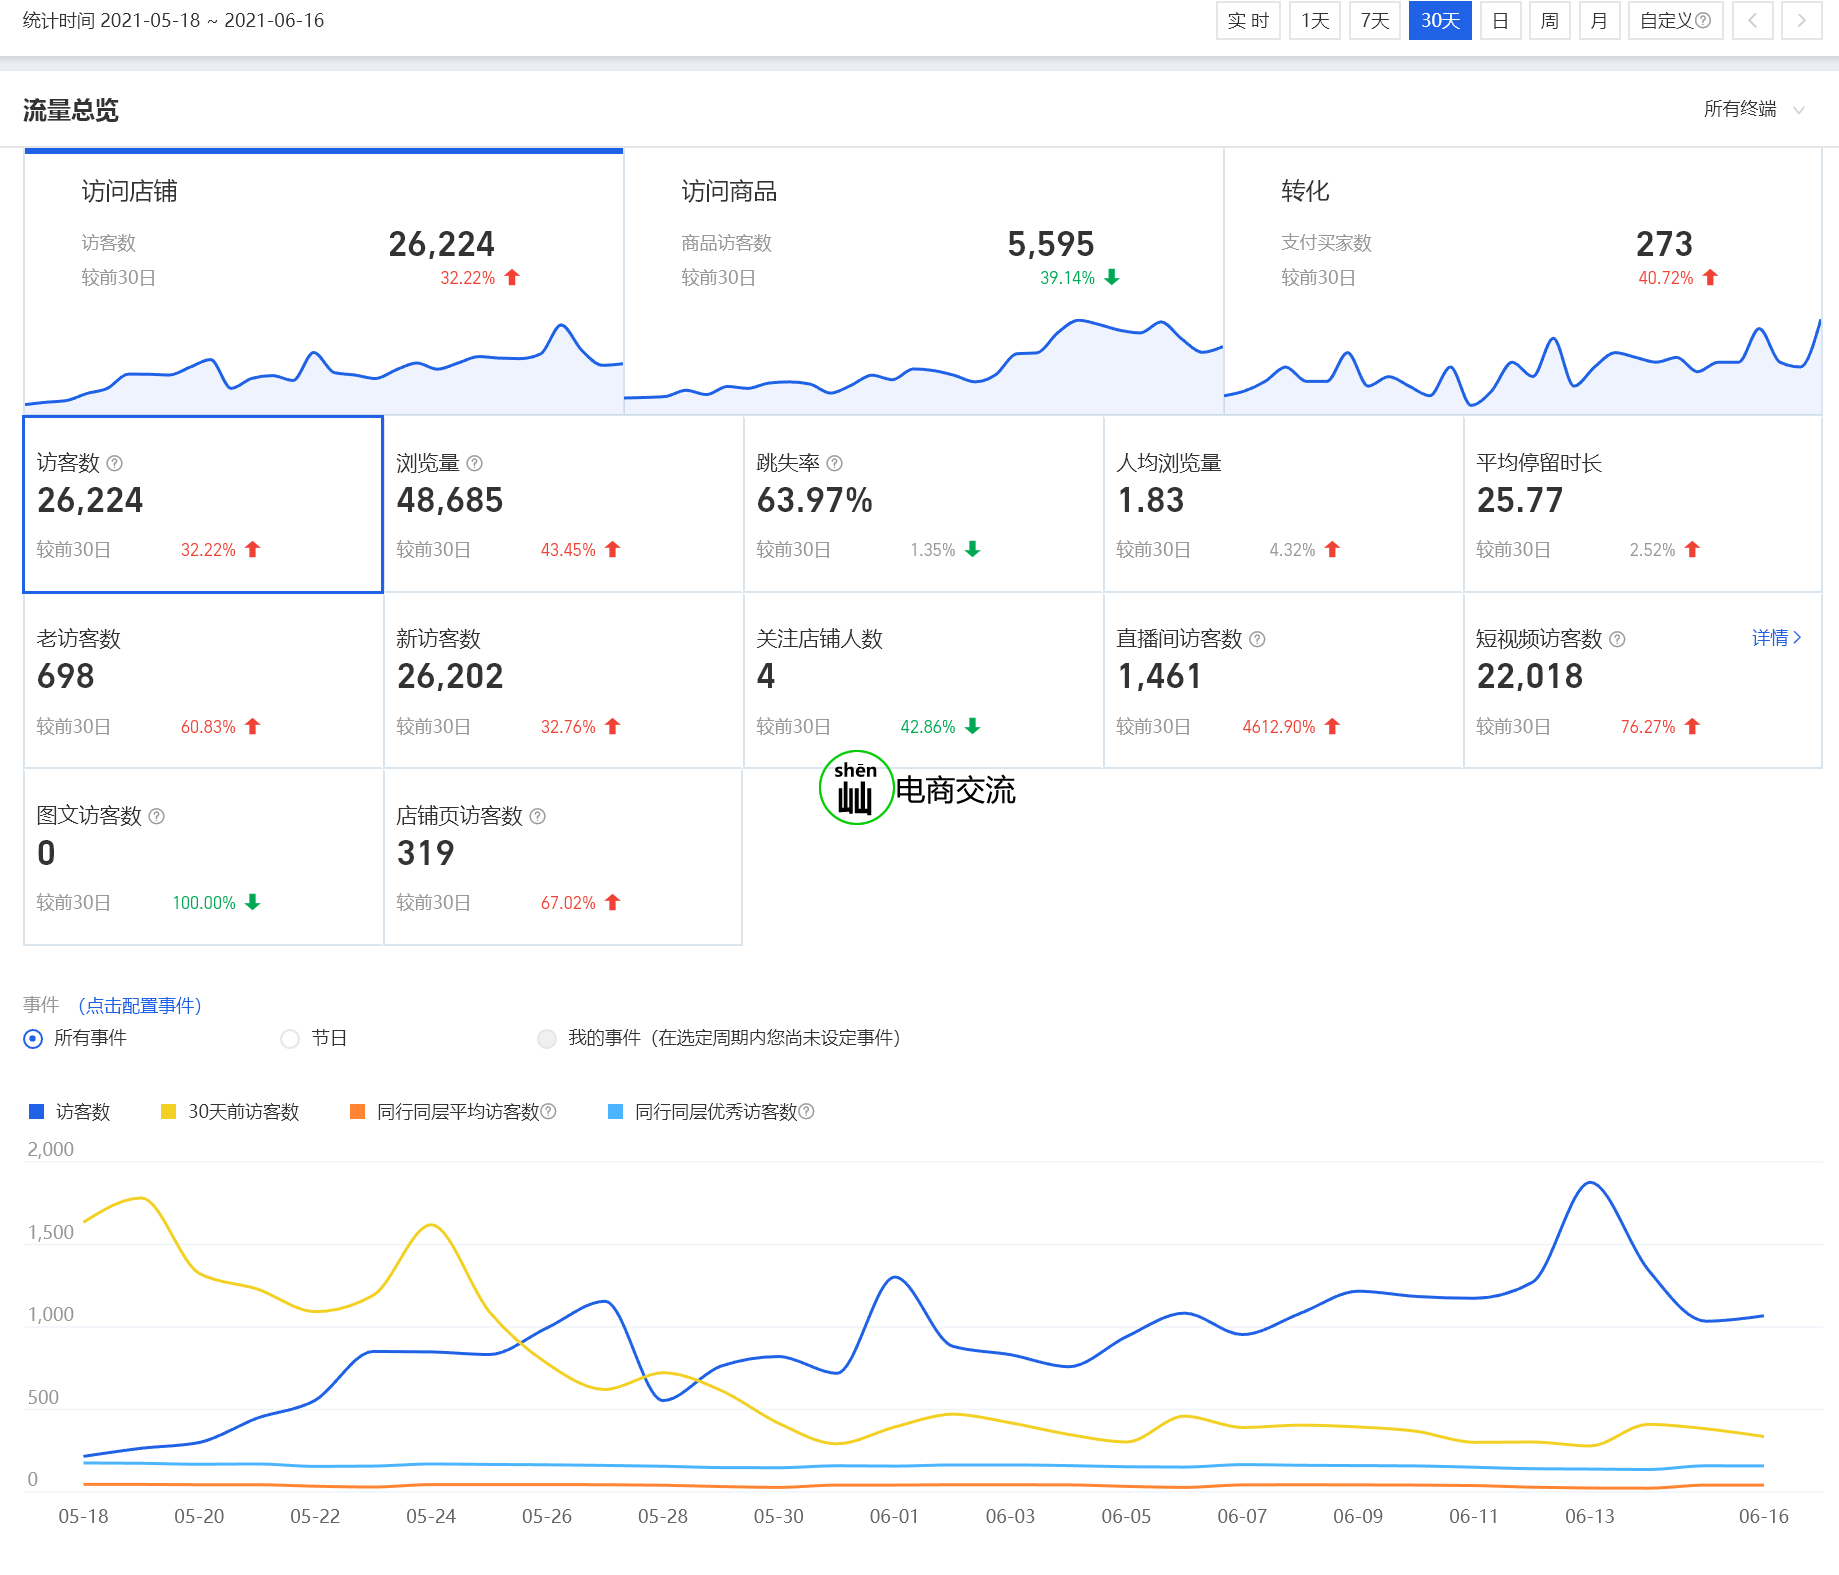This screenshot has height=1575, width=1839.
Task: Go to next period with right arrow
Action: [1802, 20]
